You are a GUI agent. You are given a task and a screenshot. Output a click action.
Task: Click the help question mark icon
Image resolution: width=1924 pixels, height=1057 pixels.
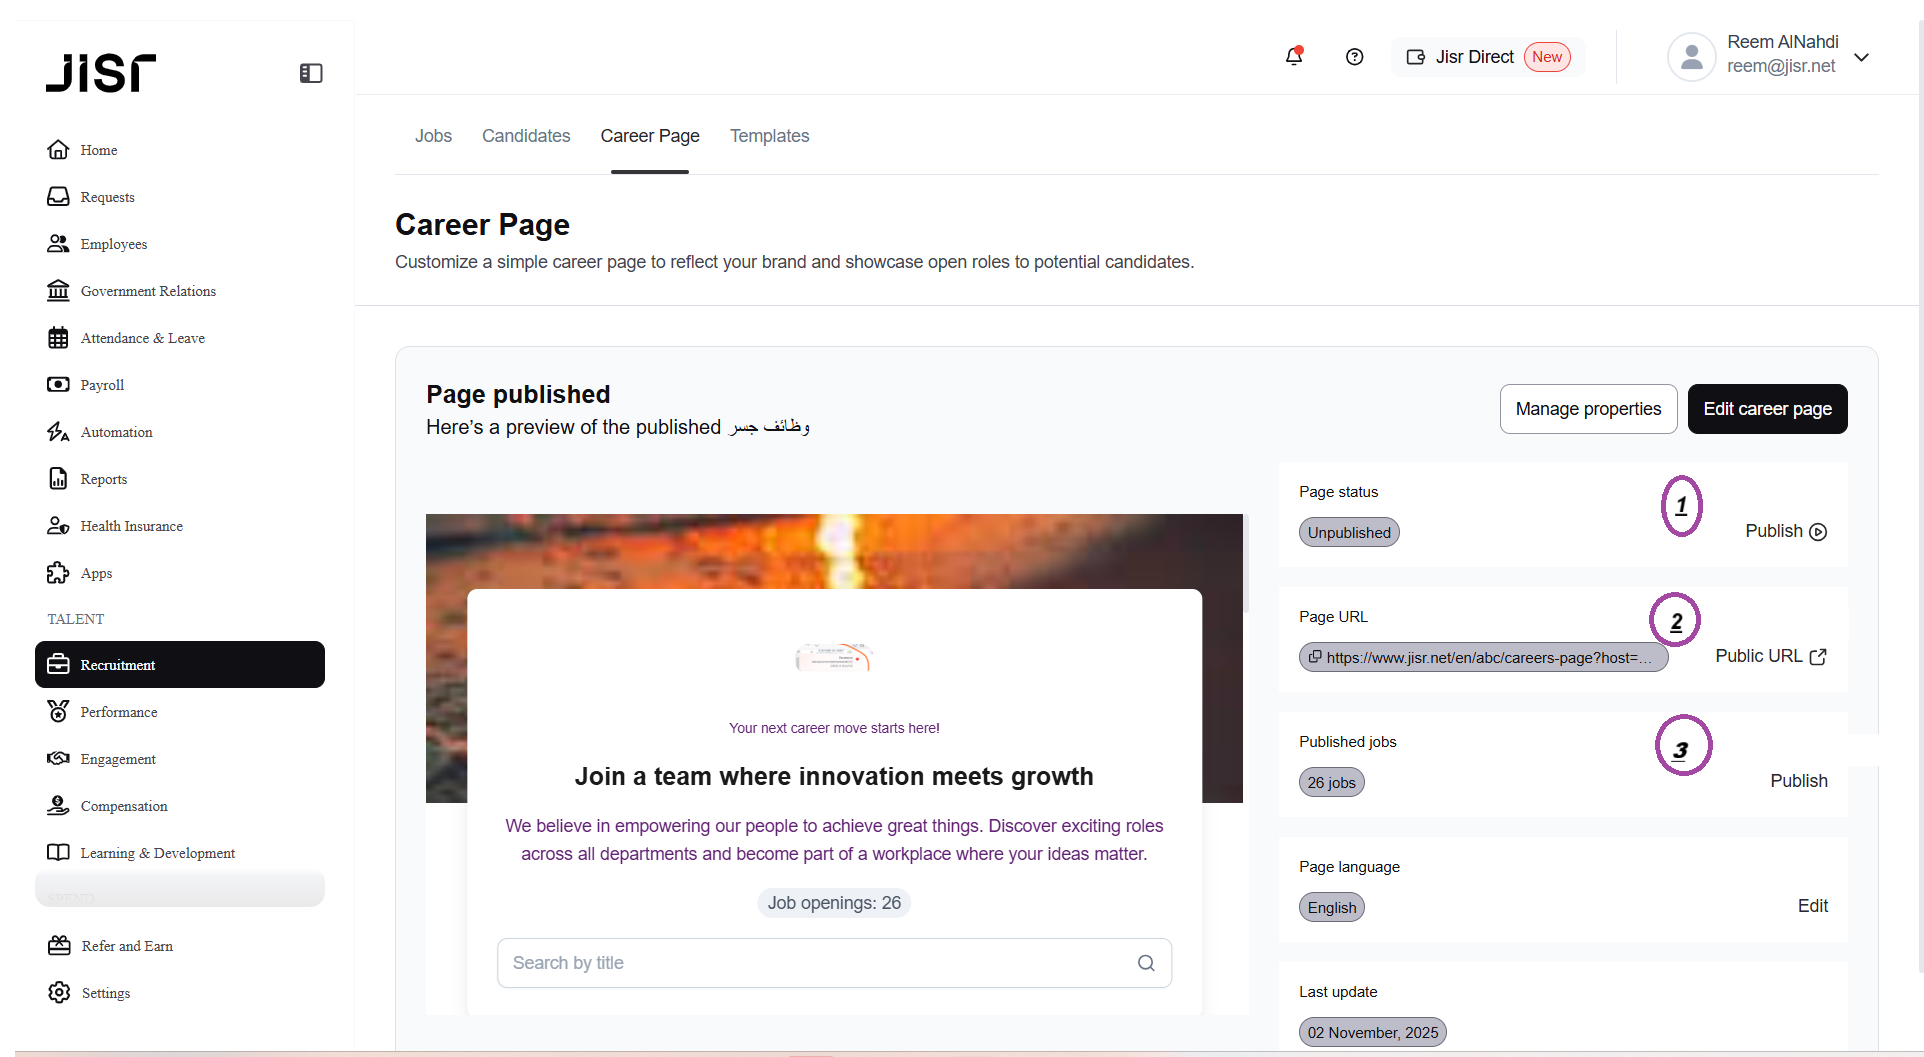click(x=1354, y=57)
